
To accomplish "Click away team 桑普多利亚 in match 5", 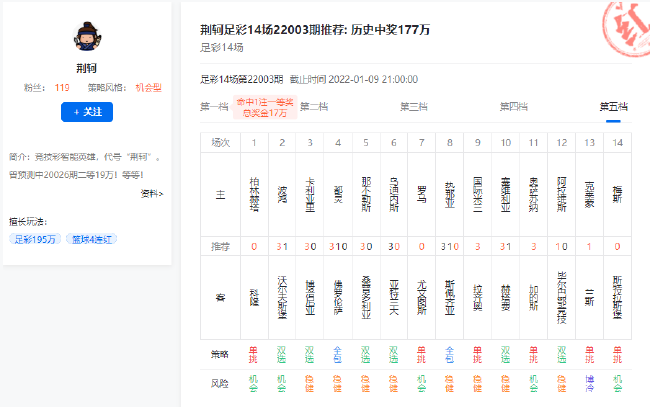I will pyautogui.click(x=366, y=298).
